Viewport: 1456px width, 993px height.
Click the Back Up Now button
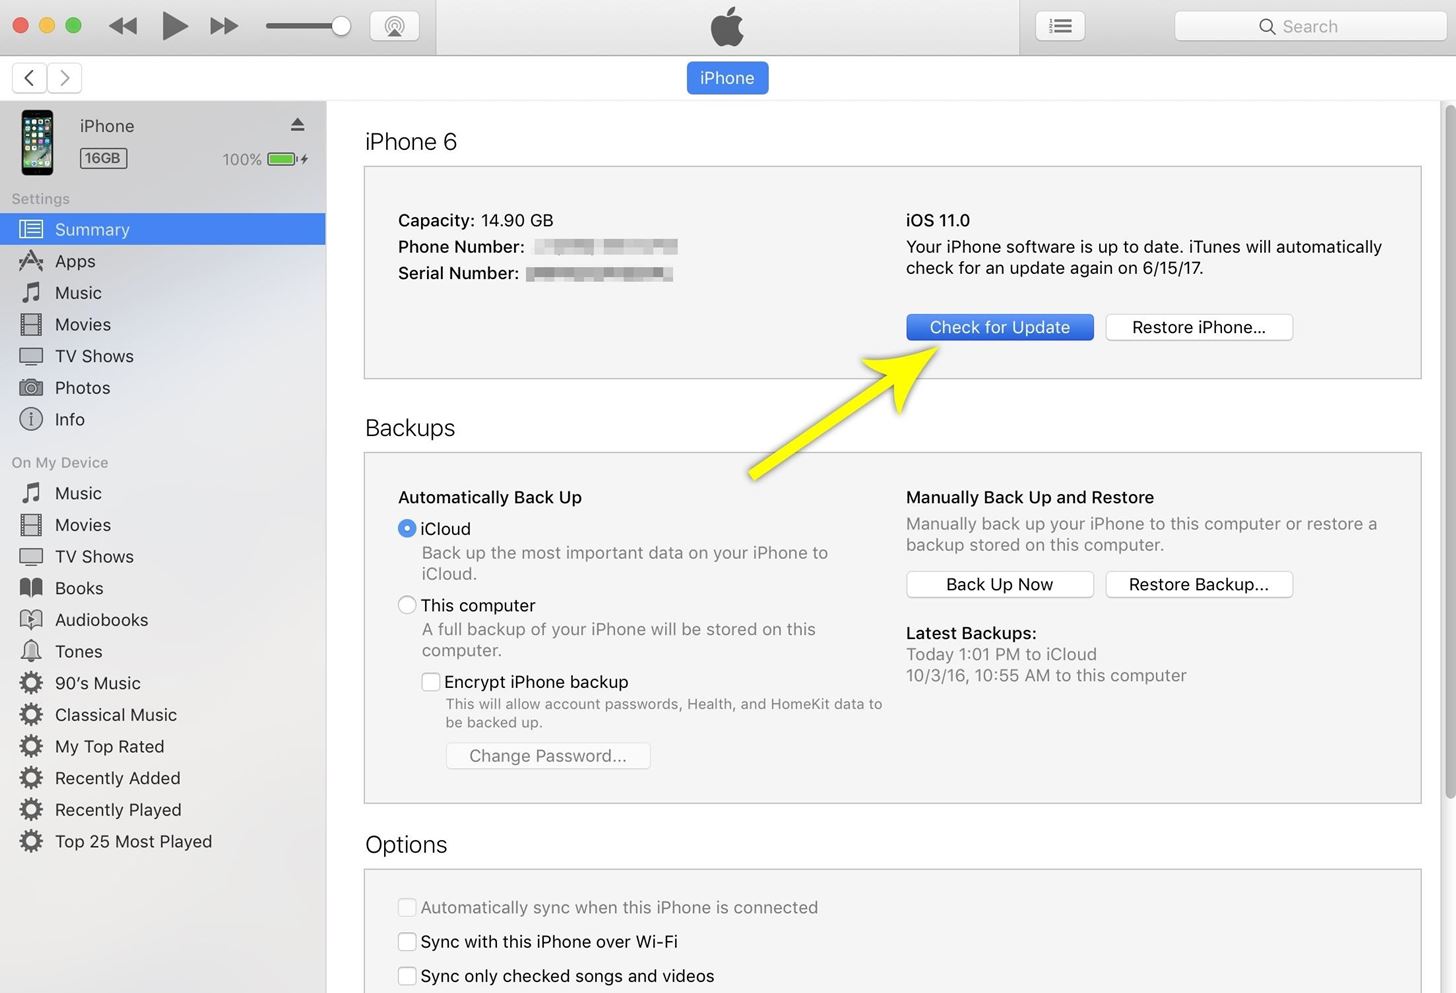(1000, 584)
